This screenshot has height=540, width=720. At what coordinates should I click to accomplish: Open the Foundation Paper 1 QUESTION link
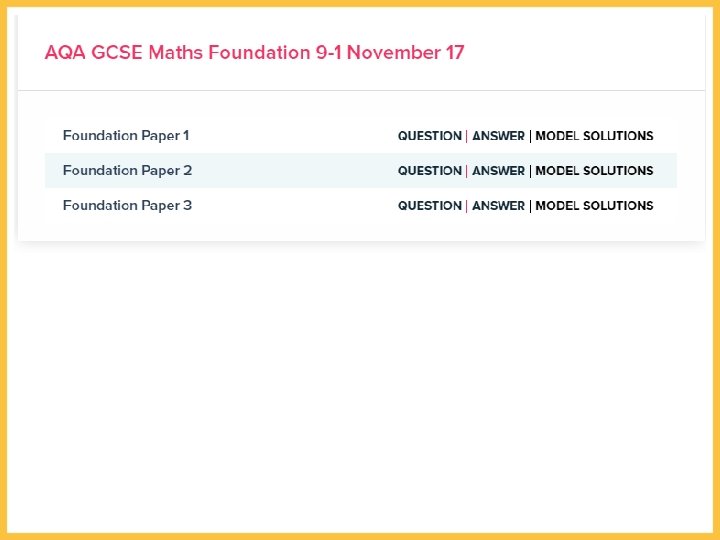(x=430, y=136)
